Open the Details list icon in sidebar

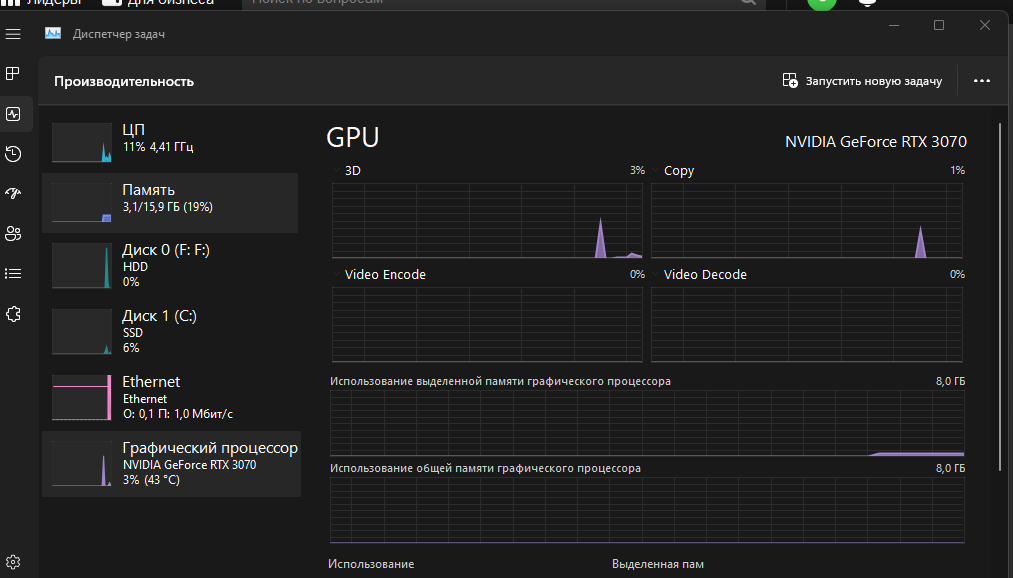point(13,274)
